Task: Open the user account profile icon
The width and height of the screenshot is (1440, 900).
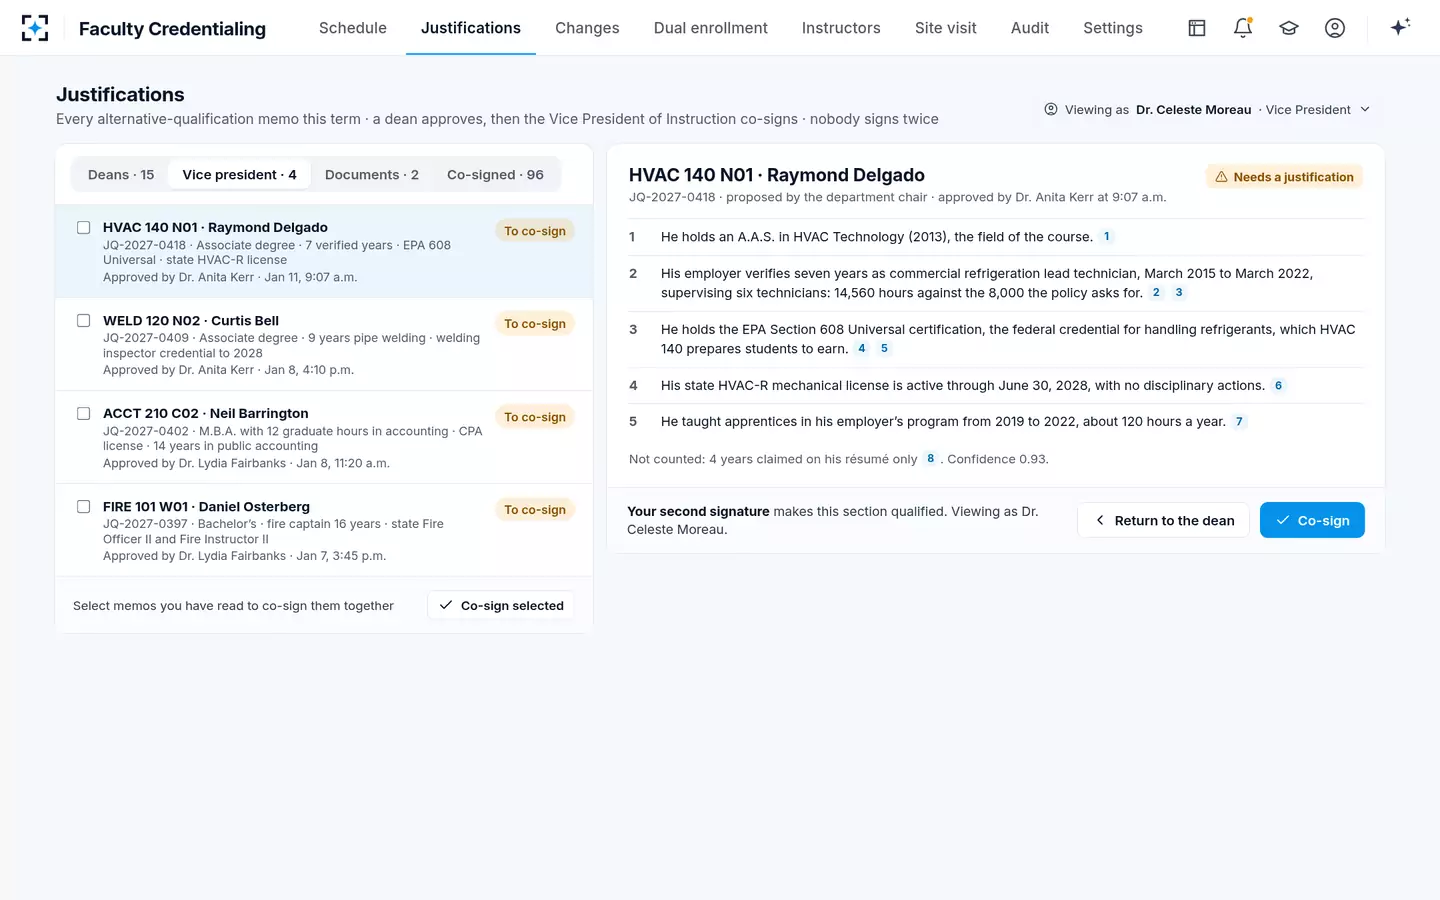Action: point(1335,28)
